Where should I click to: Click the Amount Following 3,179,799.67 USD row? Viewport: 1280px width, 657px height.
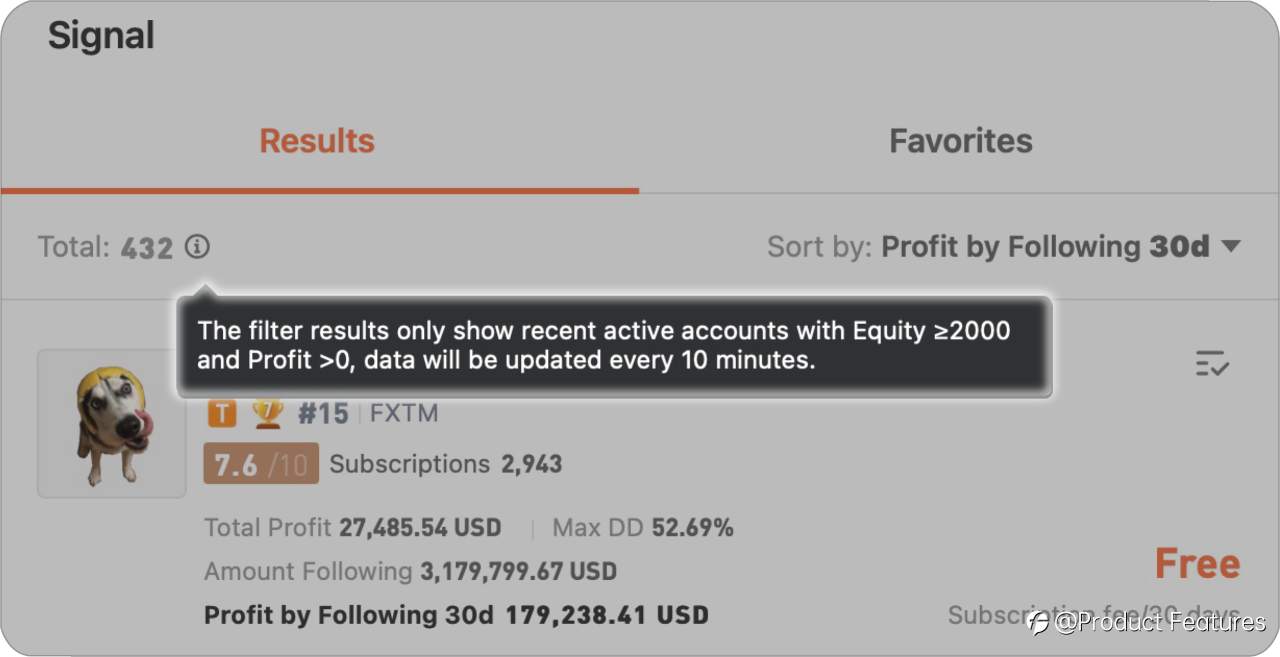pos(410,572)
